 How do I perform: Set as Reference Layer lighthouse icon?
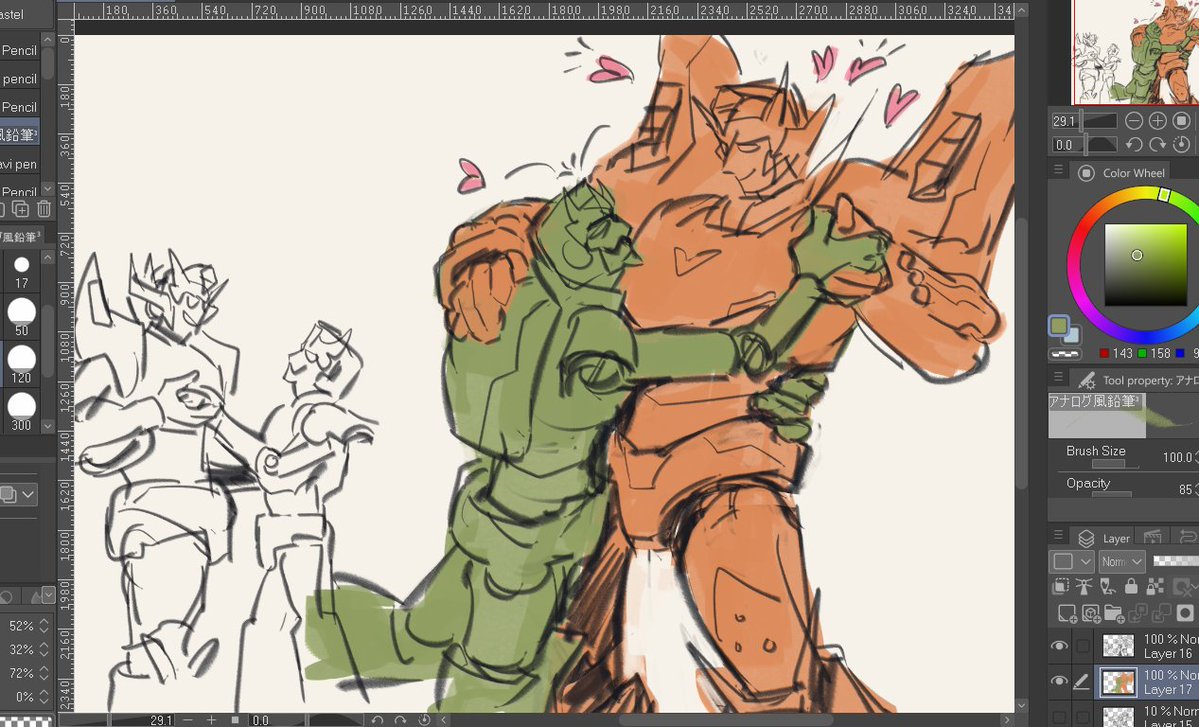[x=1084, y=586]
